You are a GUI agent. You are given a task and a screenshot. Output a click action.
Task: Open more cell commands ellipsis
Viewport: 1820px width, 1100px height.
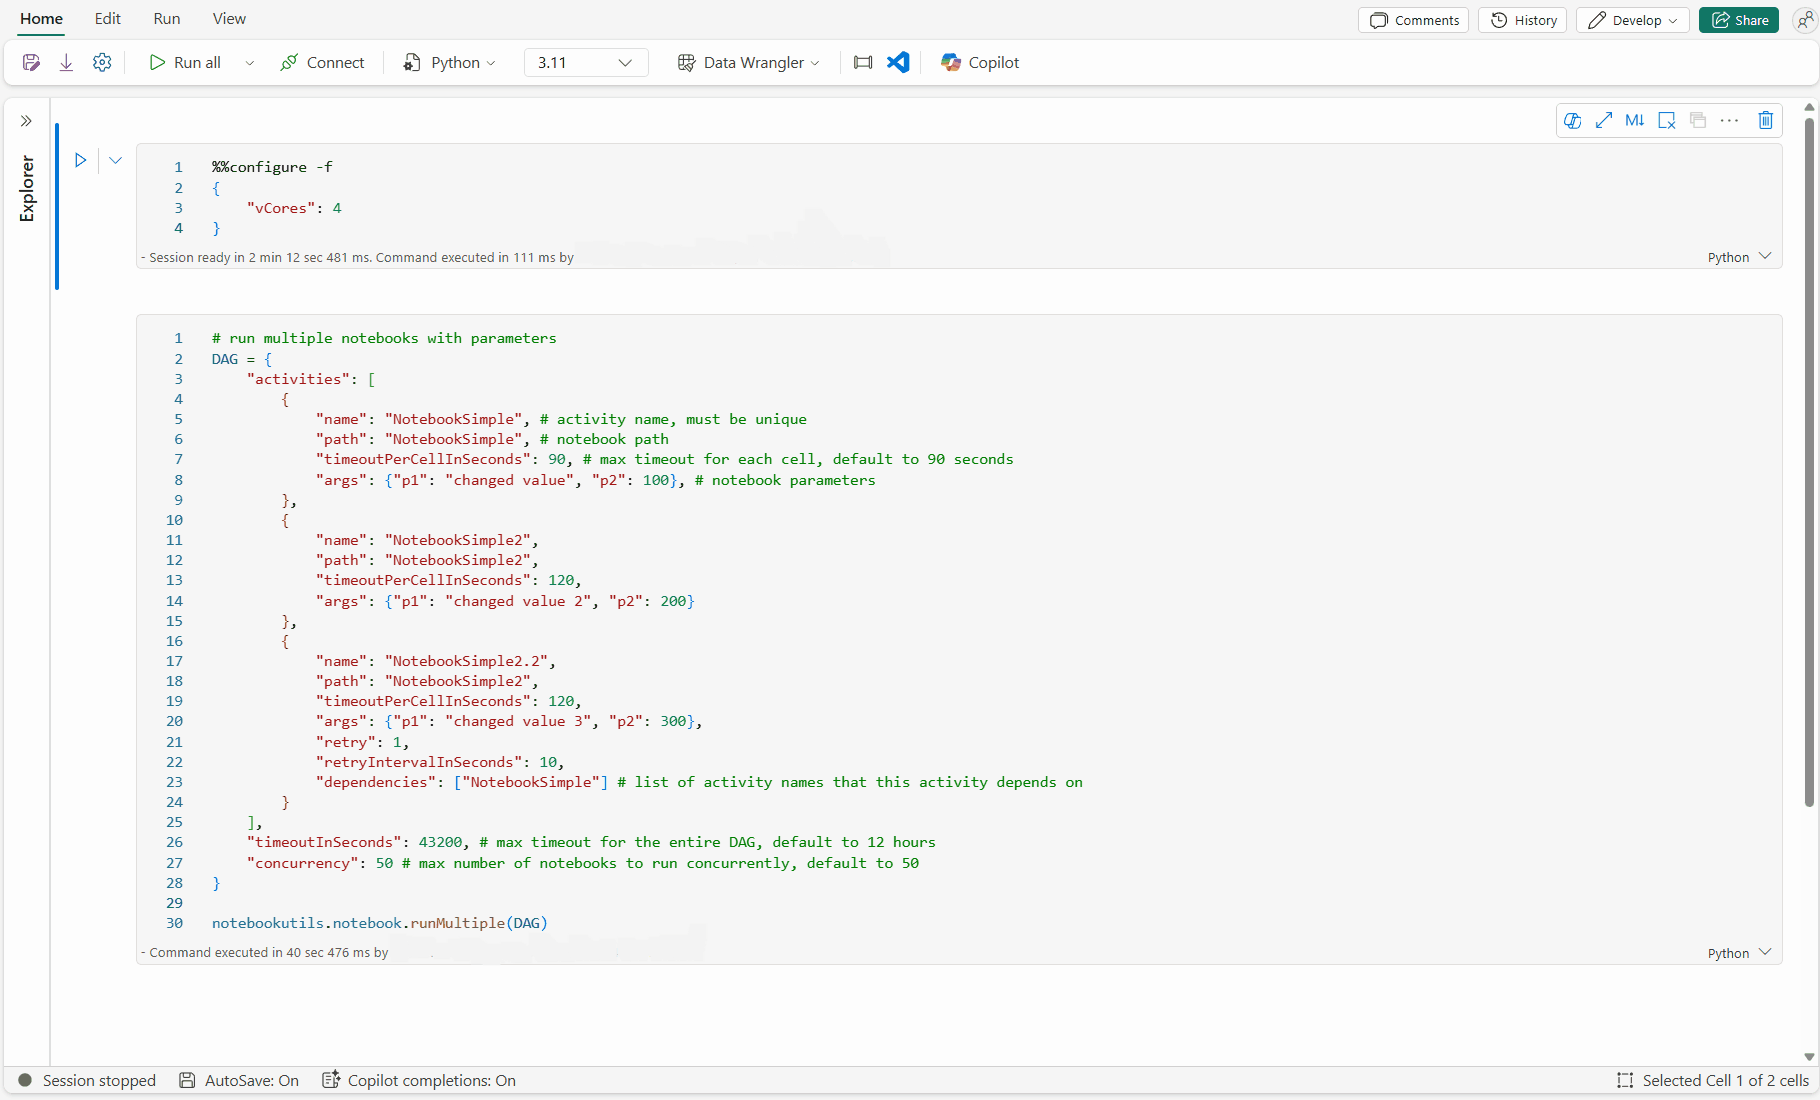pyautogui.click(x=1729, y=120)
